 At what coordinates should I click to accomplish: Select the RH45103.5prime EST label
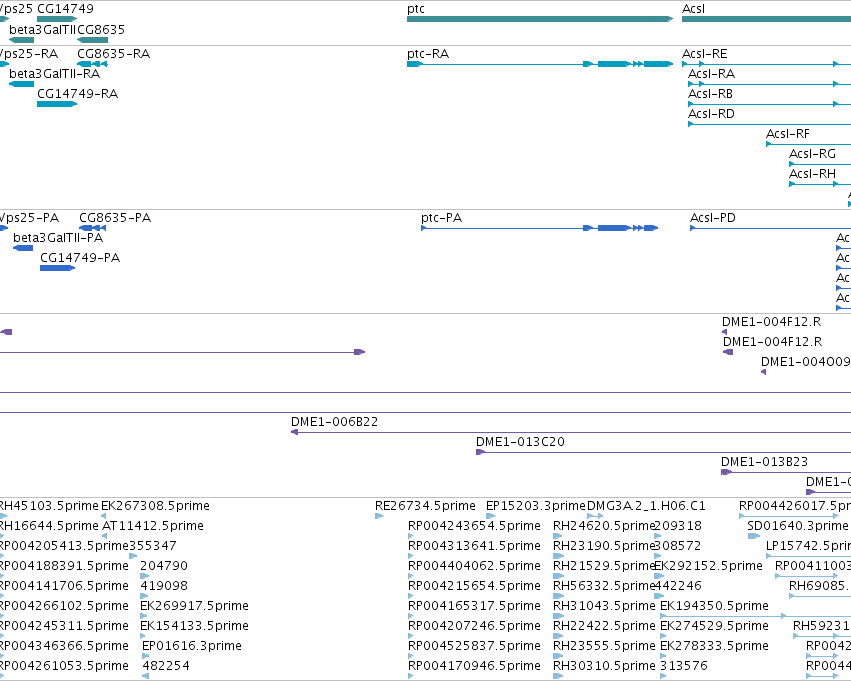48,506
